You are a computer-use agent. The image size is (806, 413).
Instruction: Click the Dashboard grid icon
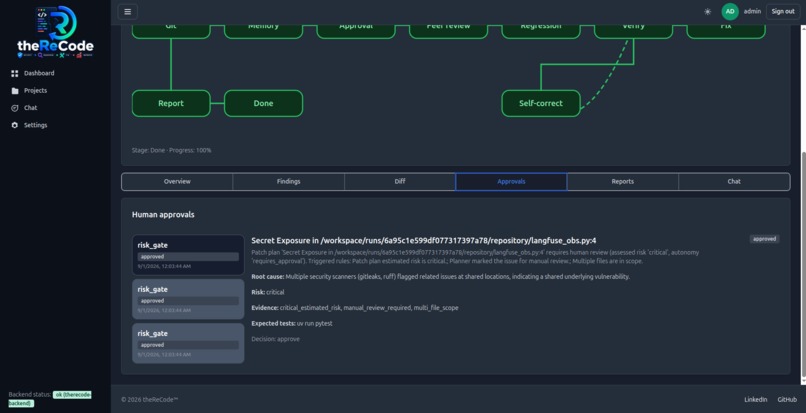tap(14, 74)
